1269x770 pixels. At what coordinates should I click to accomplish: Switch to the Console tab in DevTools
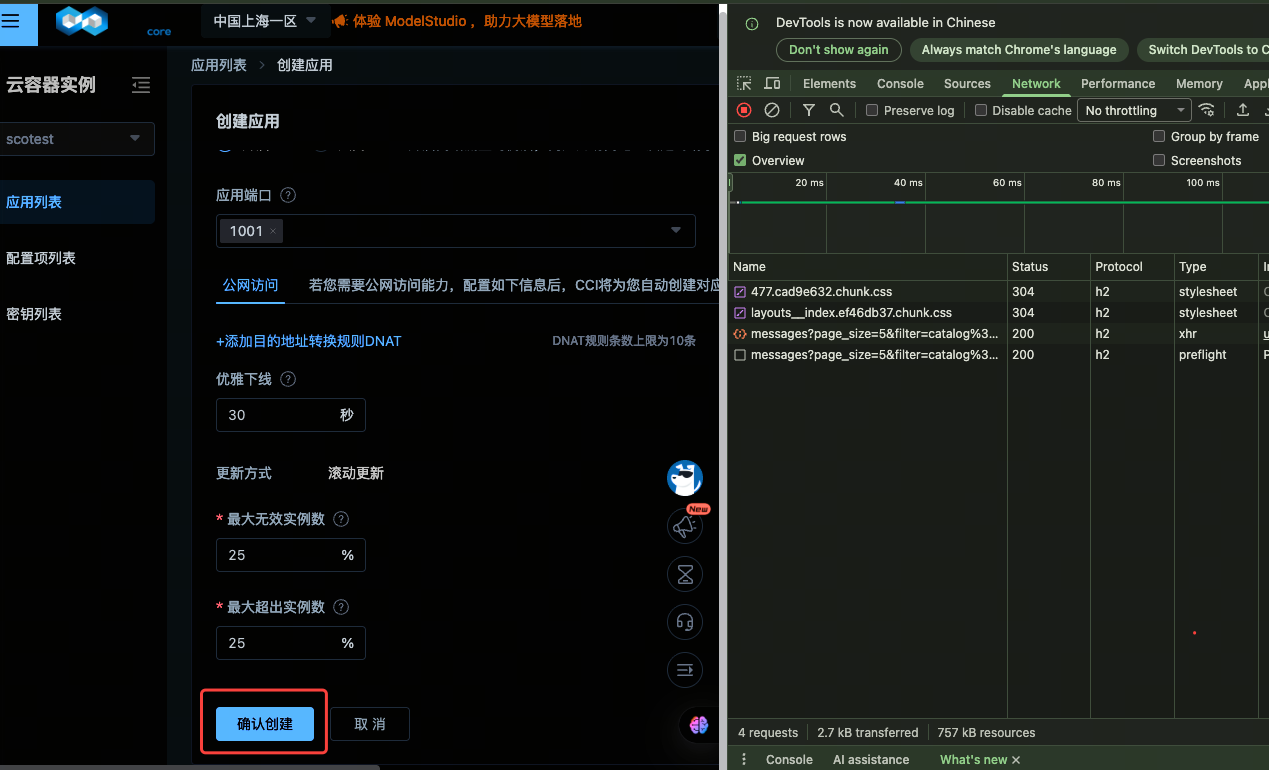pos(900,84)
